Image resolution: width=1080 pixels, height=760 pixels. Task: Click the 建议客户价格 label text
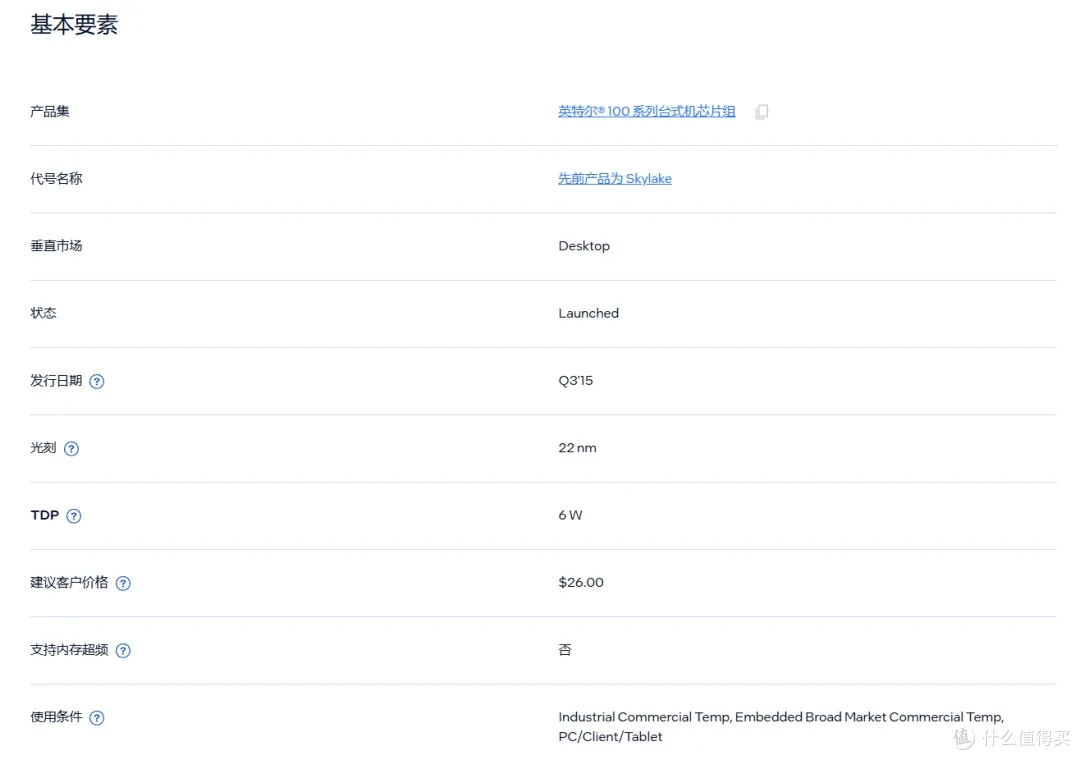70,583
